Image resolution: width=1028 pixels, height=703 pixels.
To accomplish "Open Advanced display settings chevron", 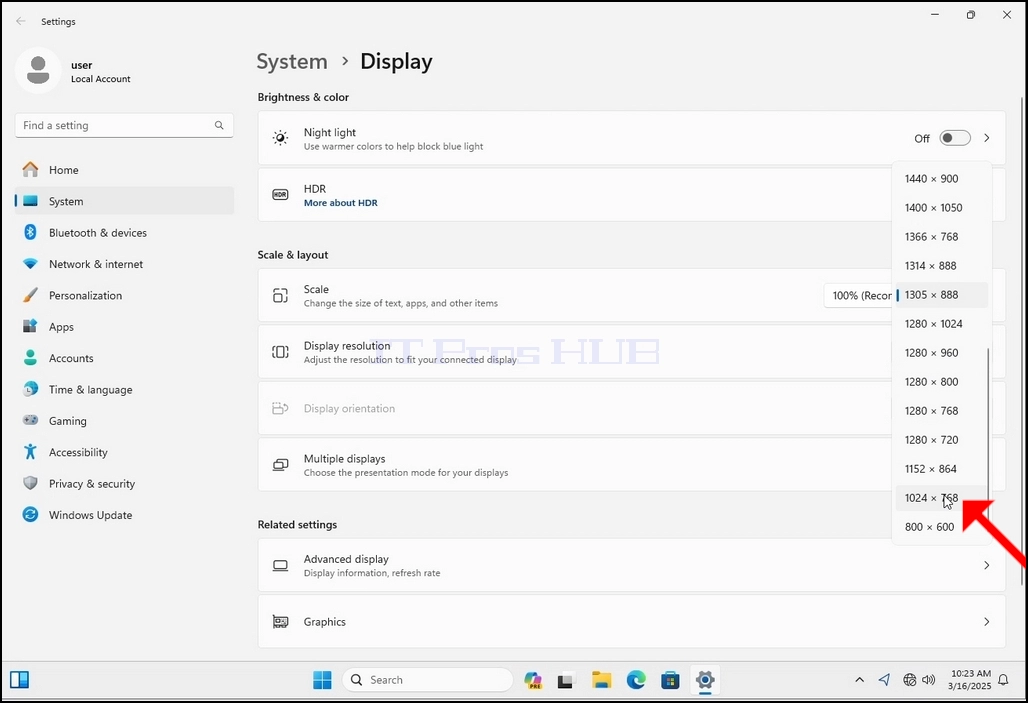I will tap(987, 565).
